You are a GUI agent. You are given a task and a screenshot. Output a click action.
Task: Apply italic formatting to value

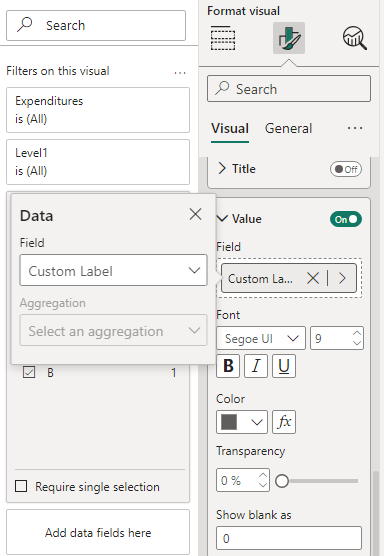[256, 366]
